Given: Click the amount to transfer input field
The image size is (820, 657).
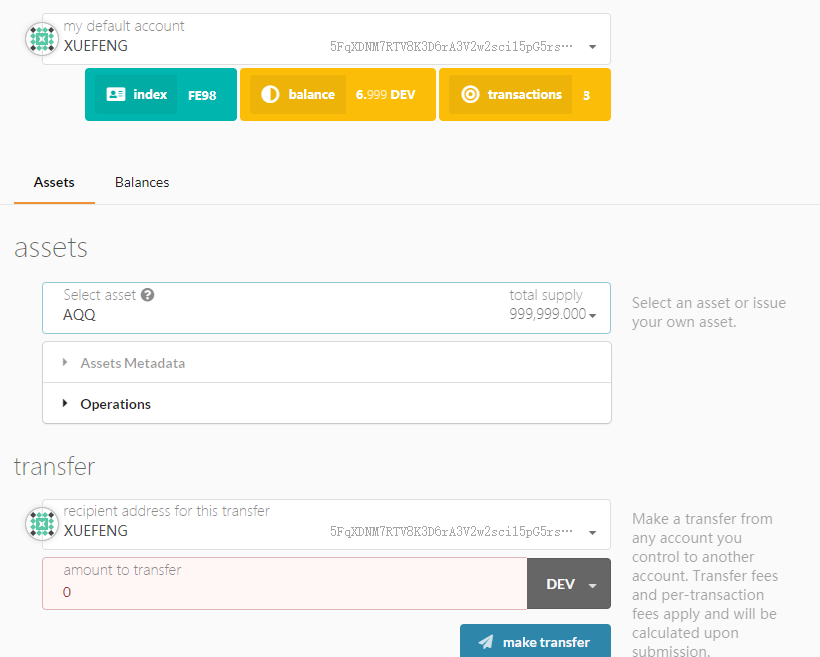Looking at the screenshot, I should point(285,592).
